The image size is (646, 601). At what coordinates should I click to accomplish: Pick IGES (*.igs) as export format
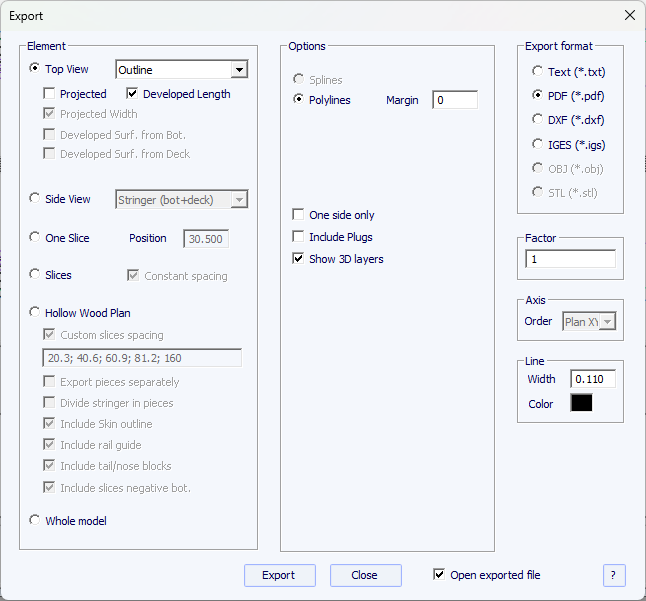pos(538,145)
